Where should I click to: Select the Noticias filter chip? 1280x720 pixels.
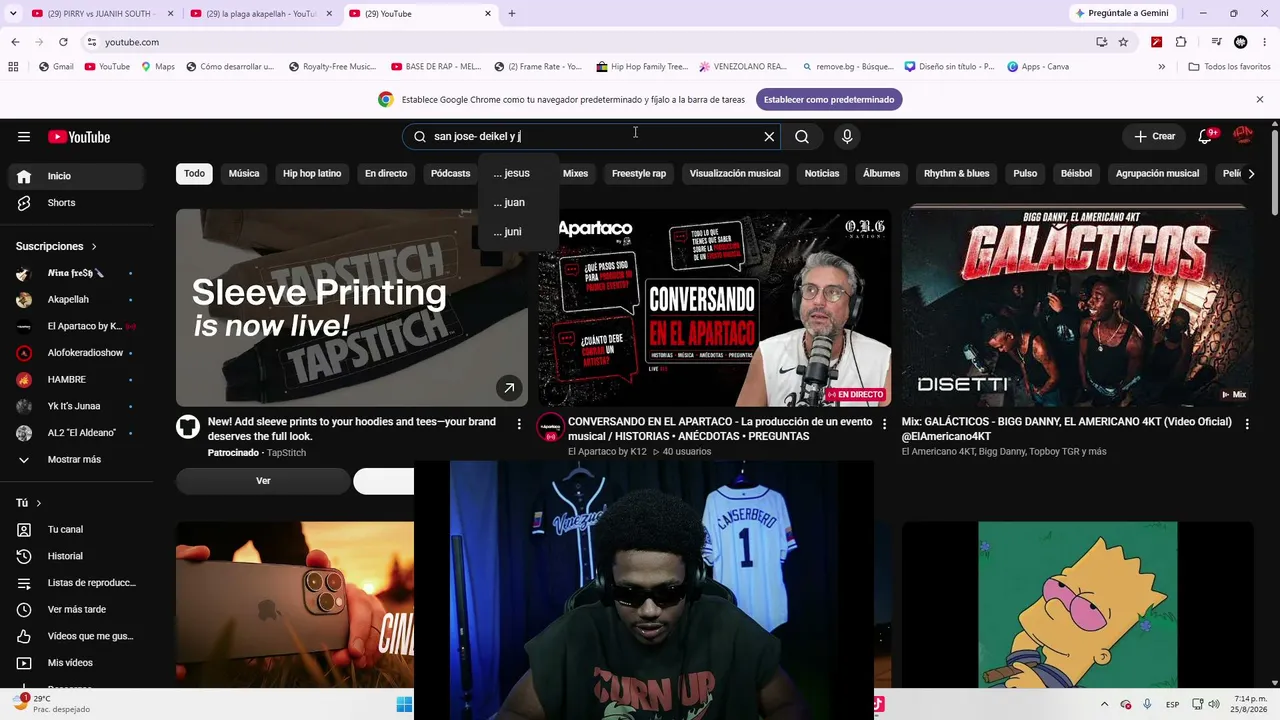pos(822,174)
